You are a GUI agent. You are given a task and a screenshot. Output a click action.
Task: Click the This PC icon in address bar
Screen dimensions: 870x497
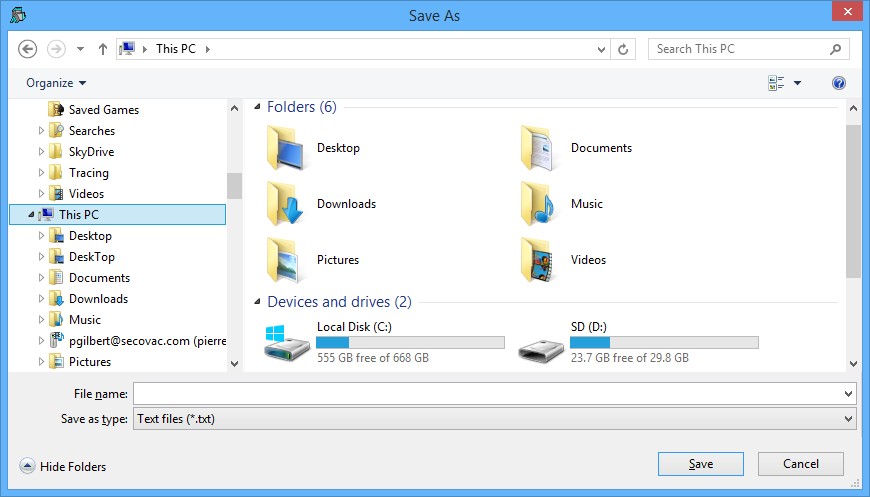click(127, 49)
